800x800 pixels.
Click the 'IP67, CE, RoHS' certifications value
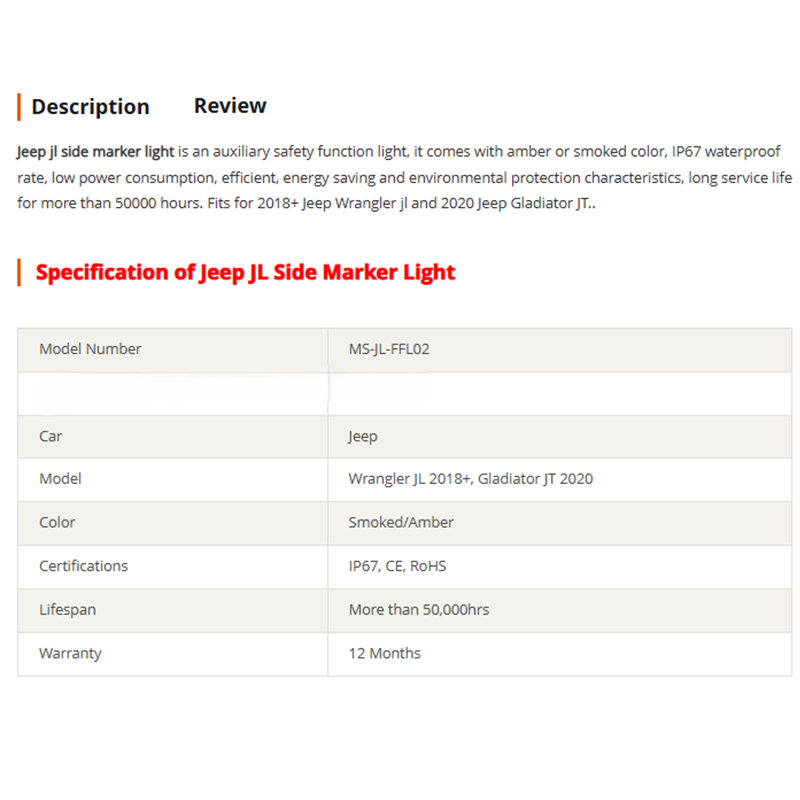(x=397, y=566)
